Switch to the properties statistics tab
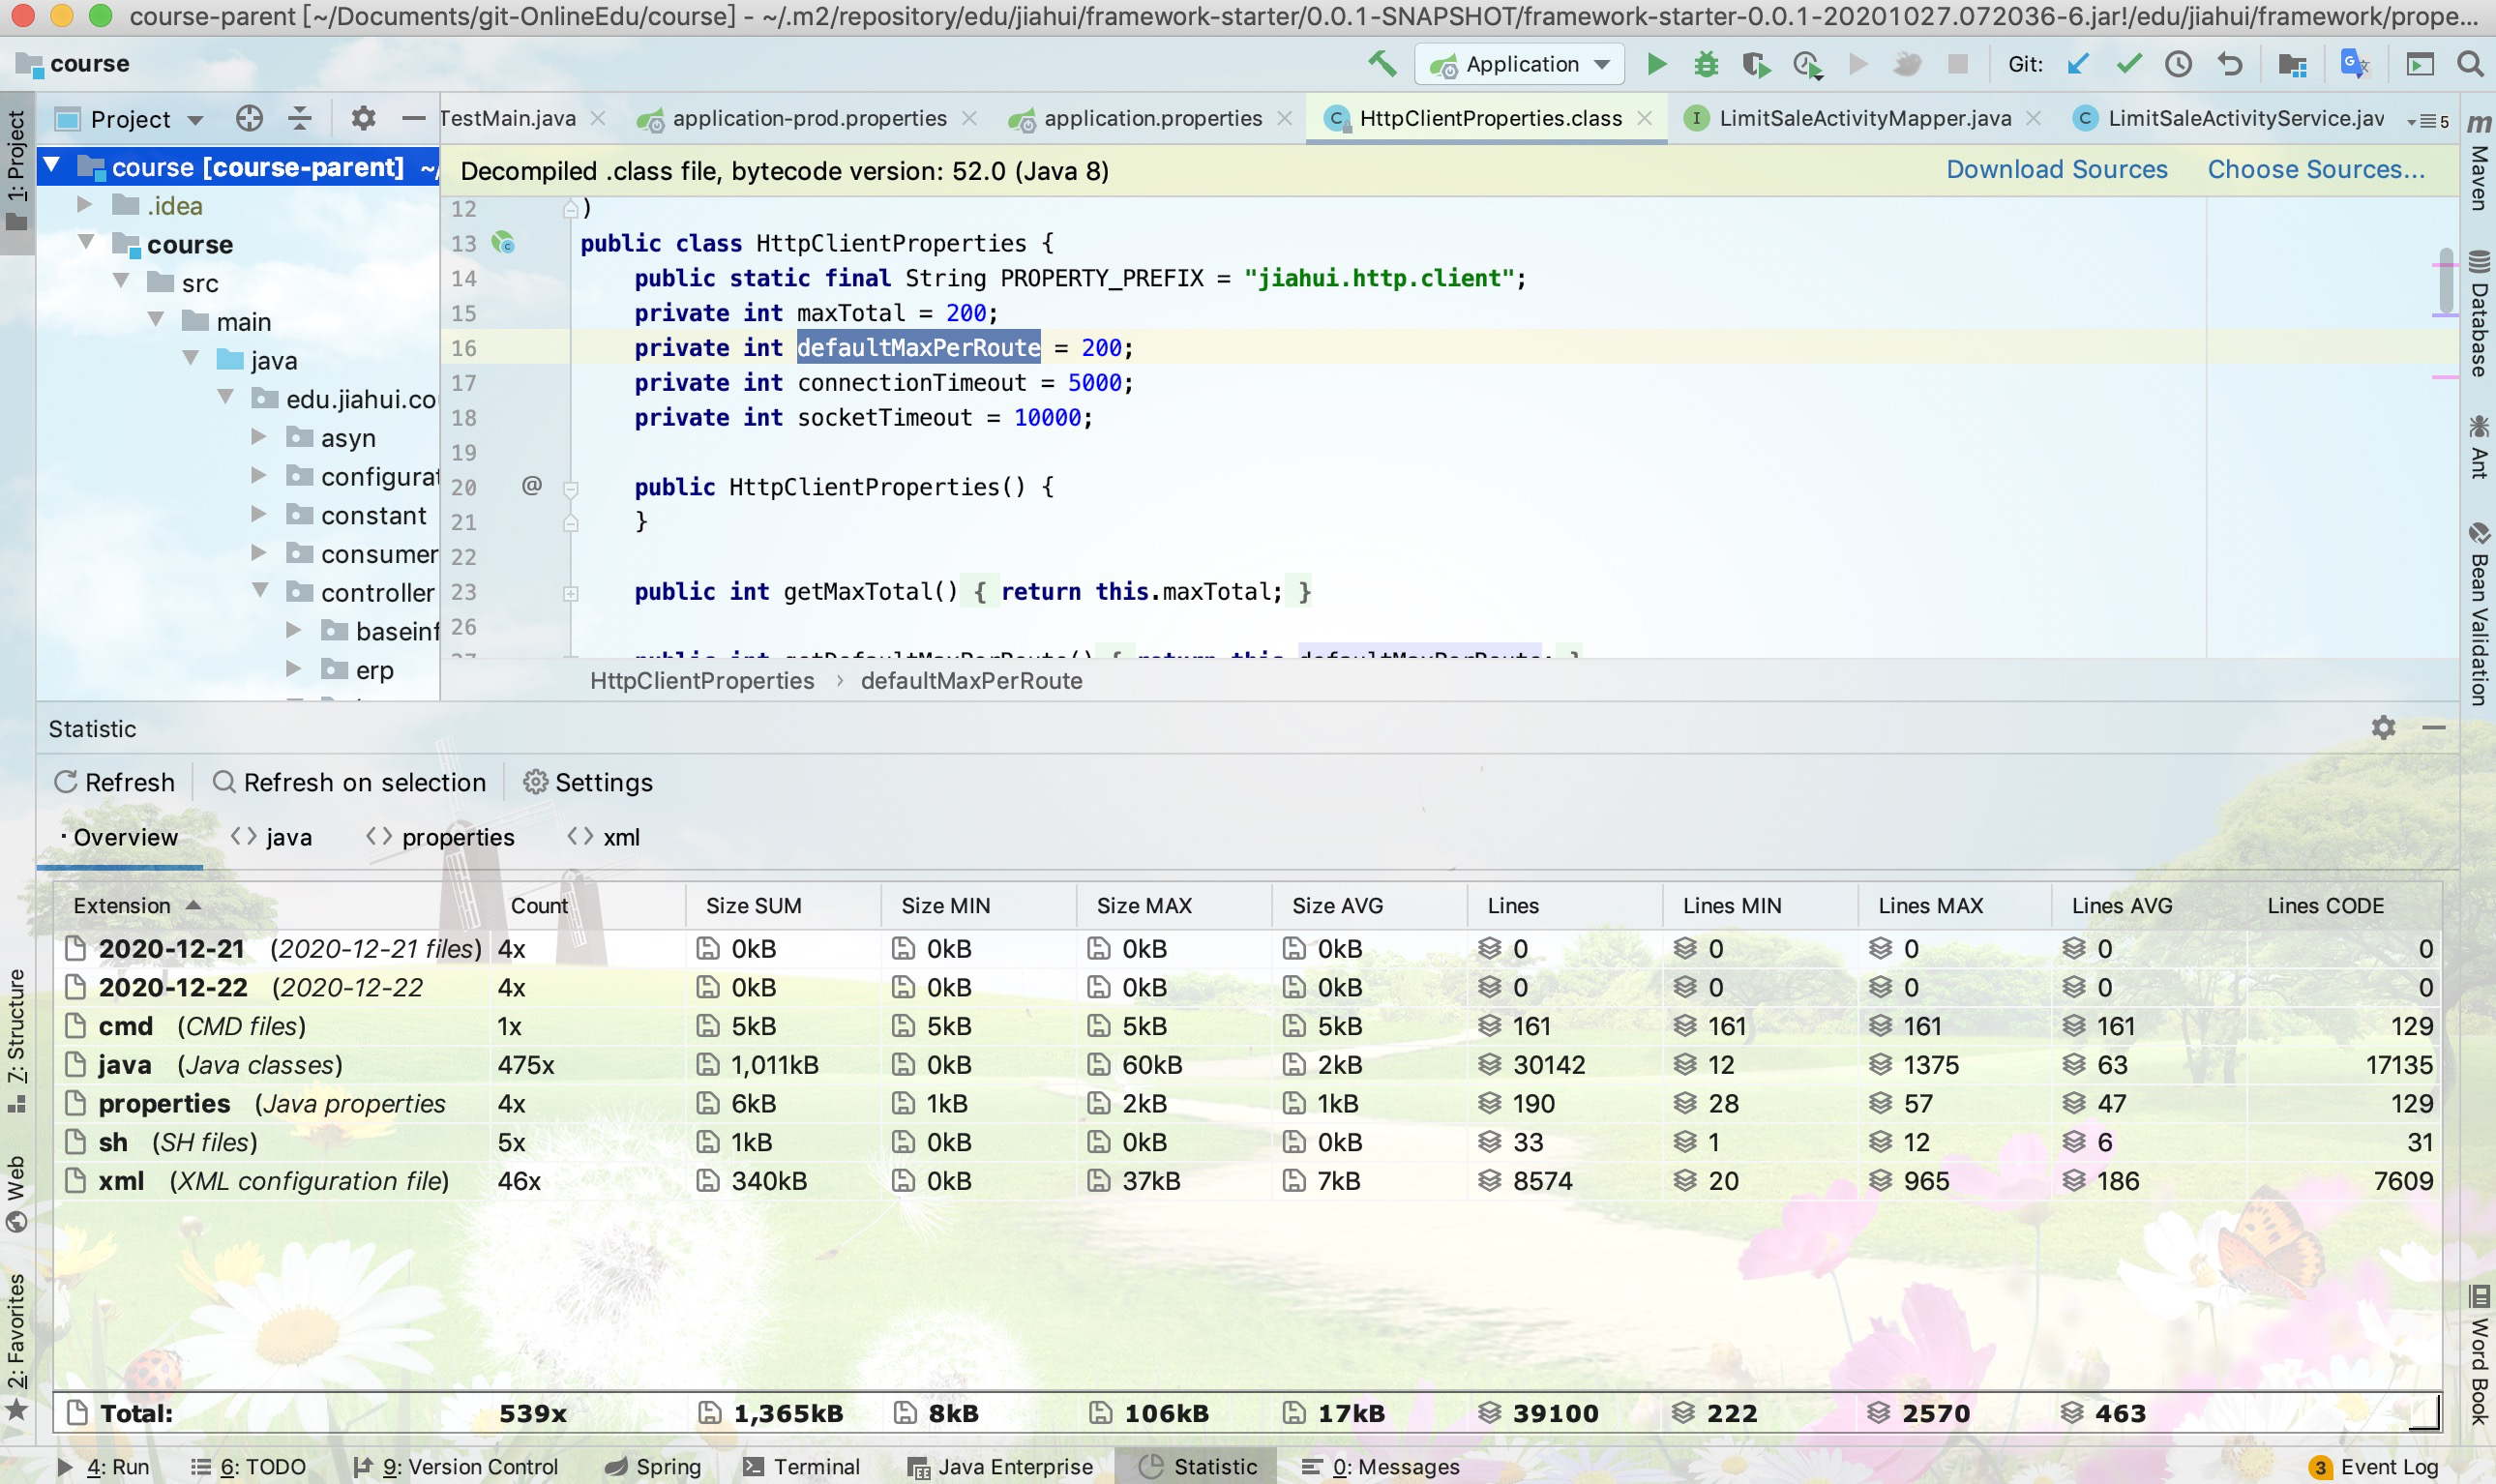2496x1484 pixels. [458, 836]
